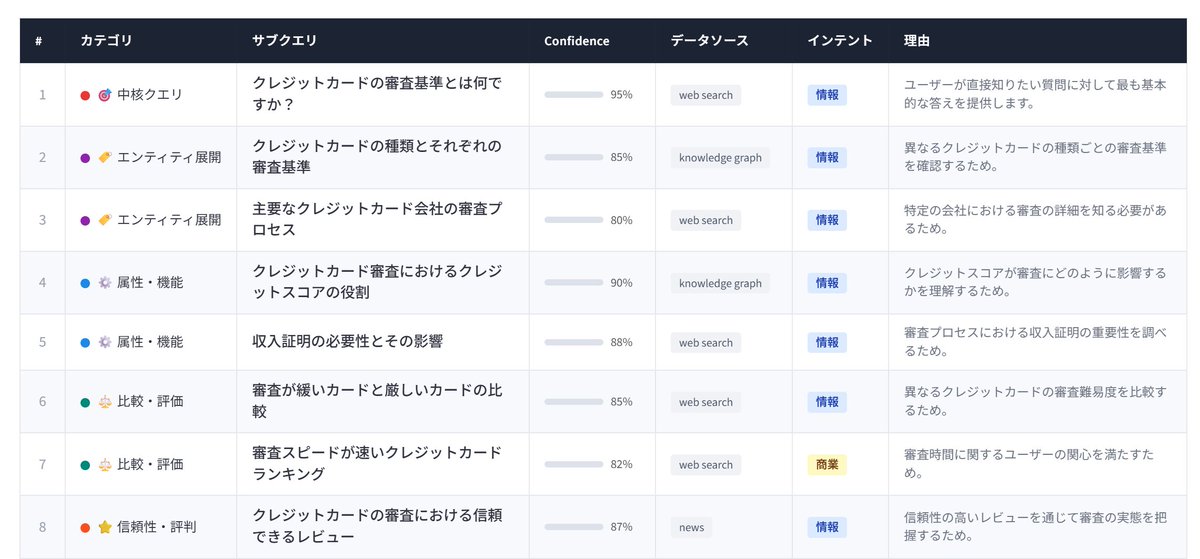Click the 80% confidence bar
The height and width of the screenshot is (559, 1200).
[574, 220]
